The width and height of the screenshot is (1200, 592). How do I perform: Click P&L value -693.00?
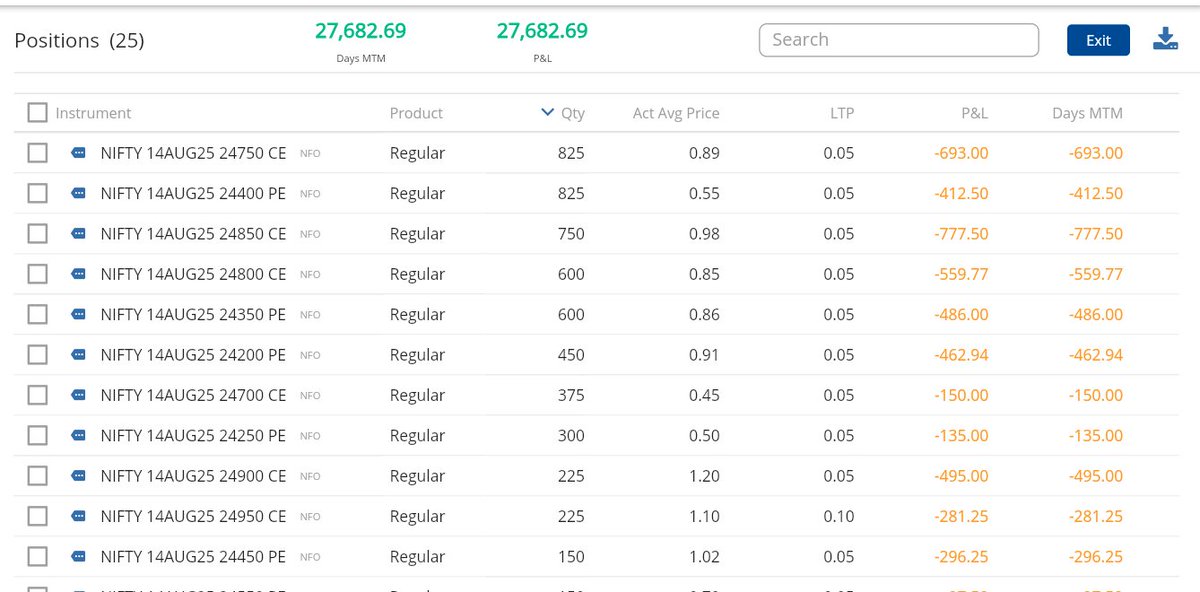tap(961, 153)
